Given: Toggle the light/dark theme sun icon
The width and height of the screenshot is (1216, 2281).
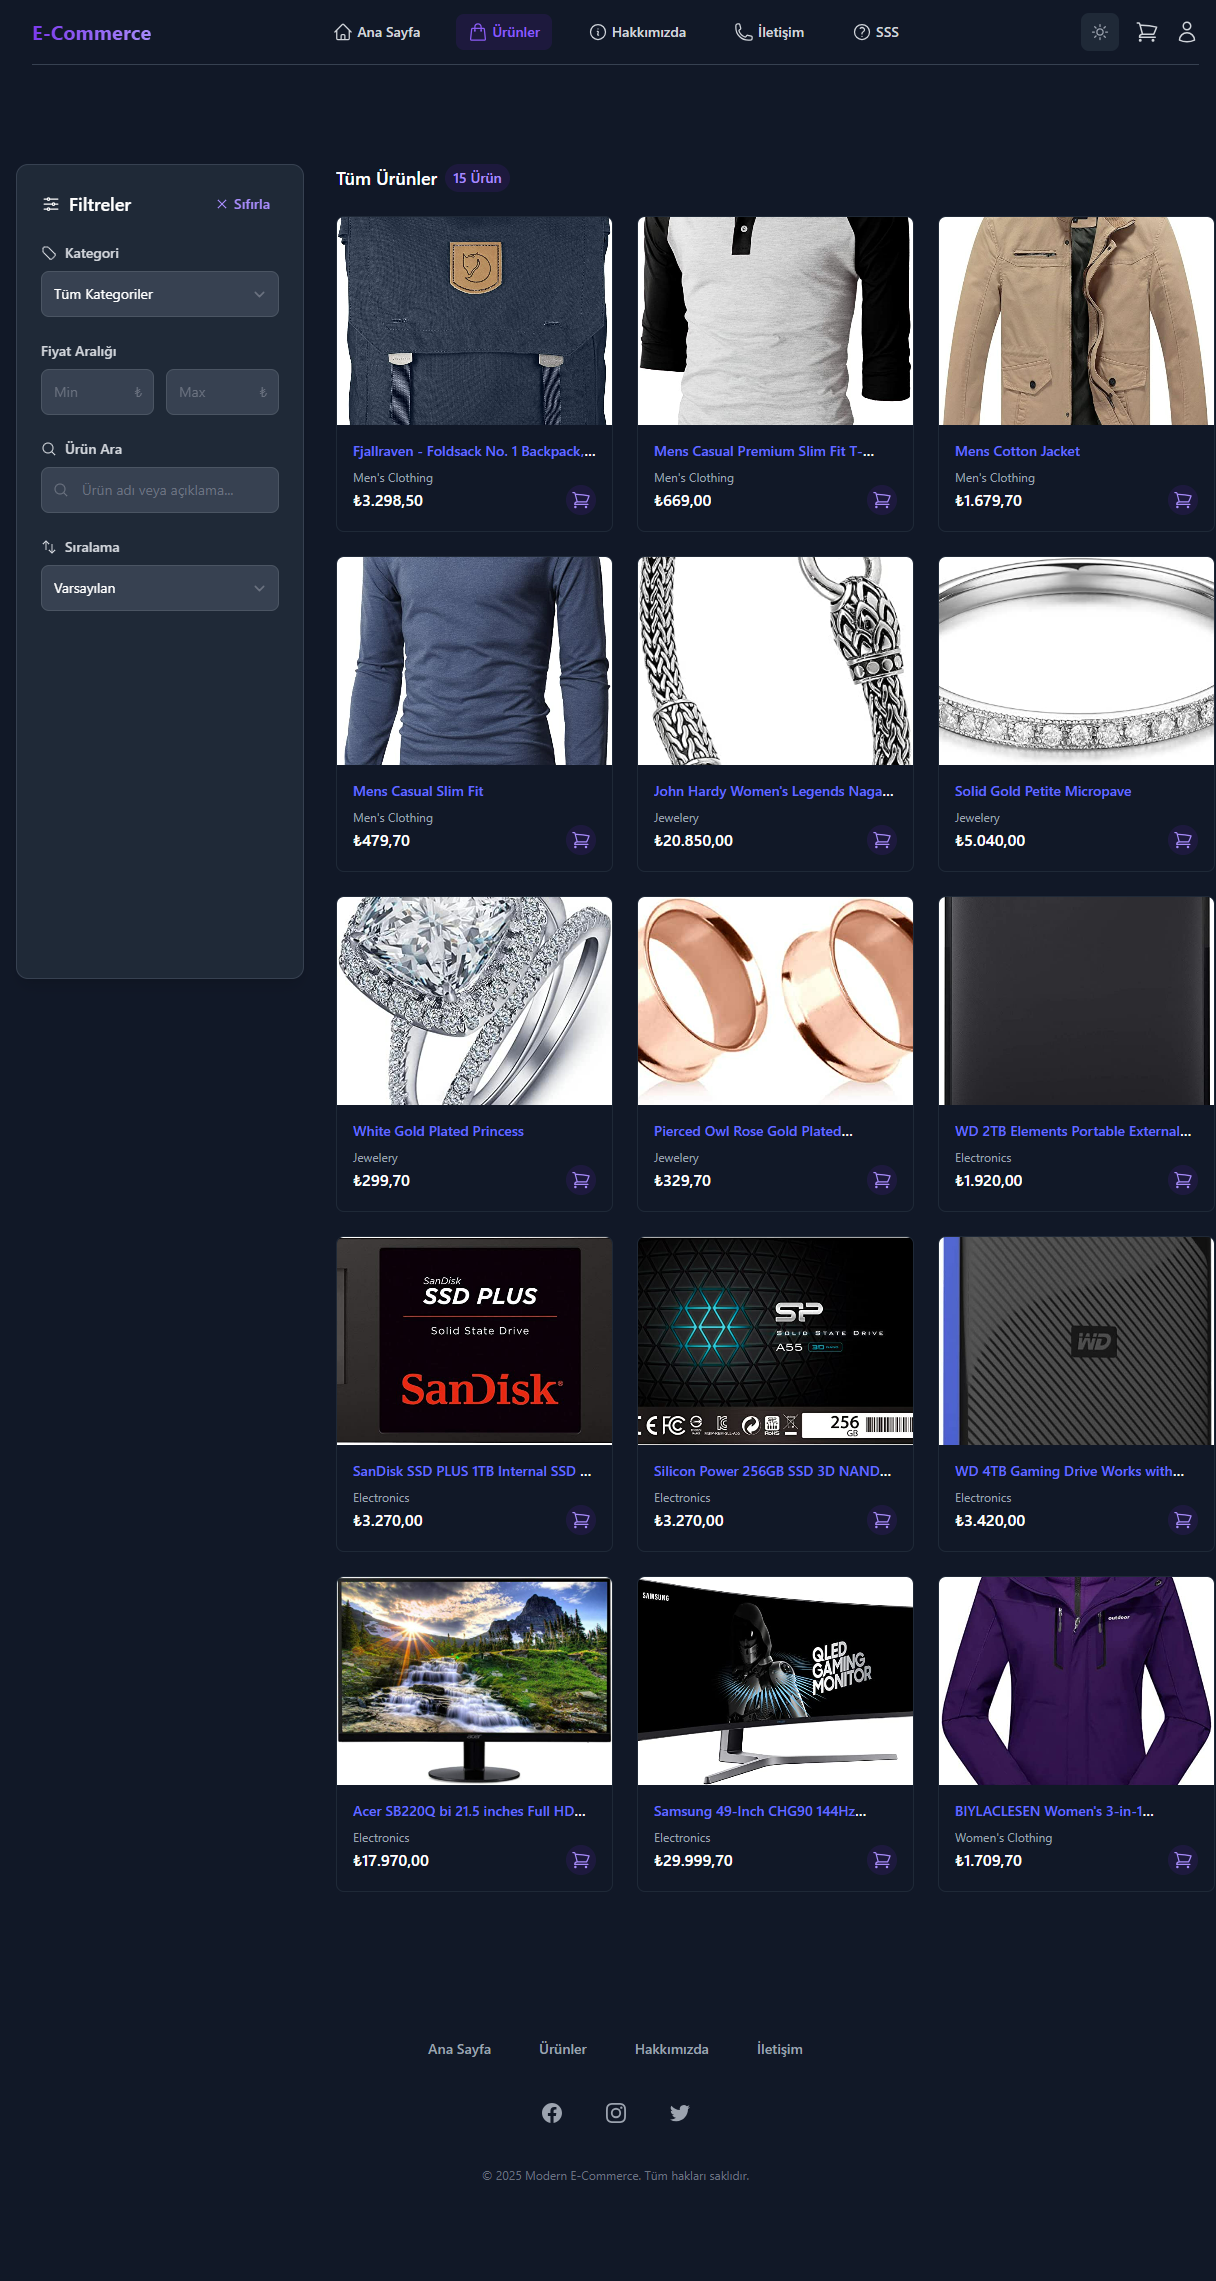Looking at the screenshot, I should point(1099,32).
